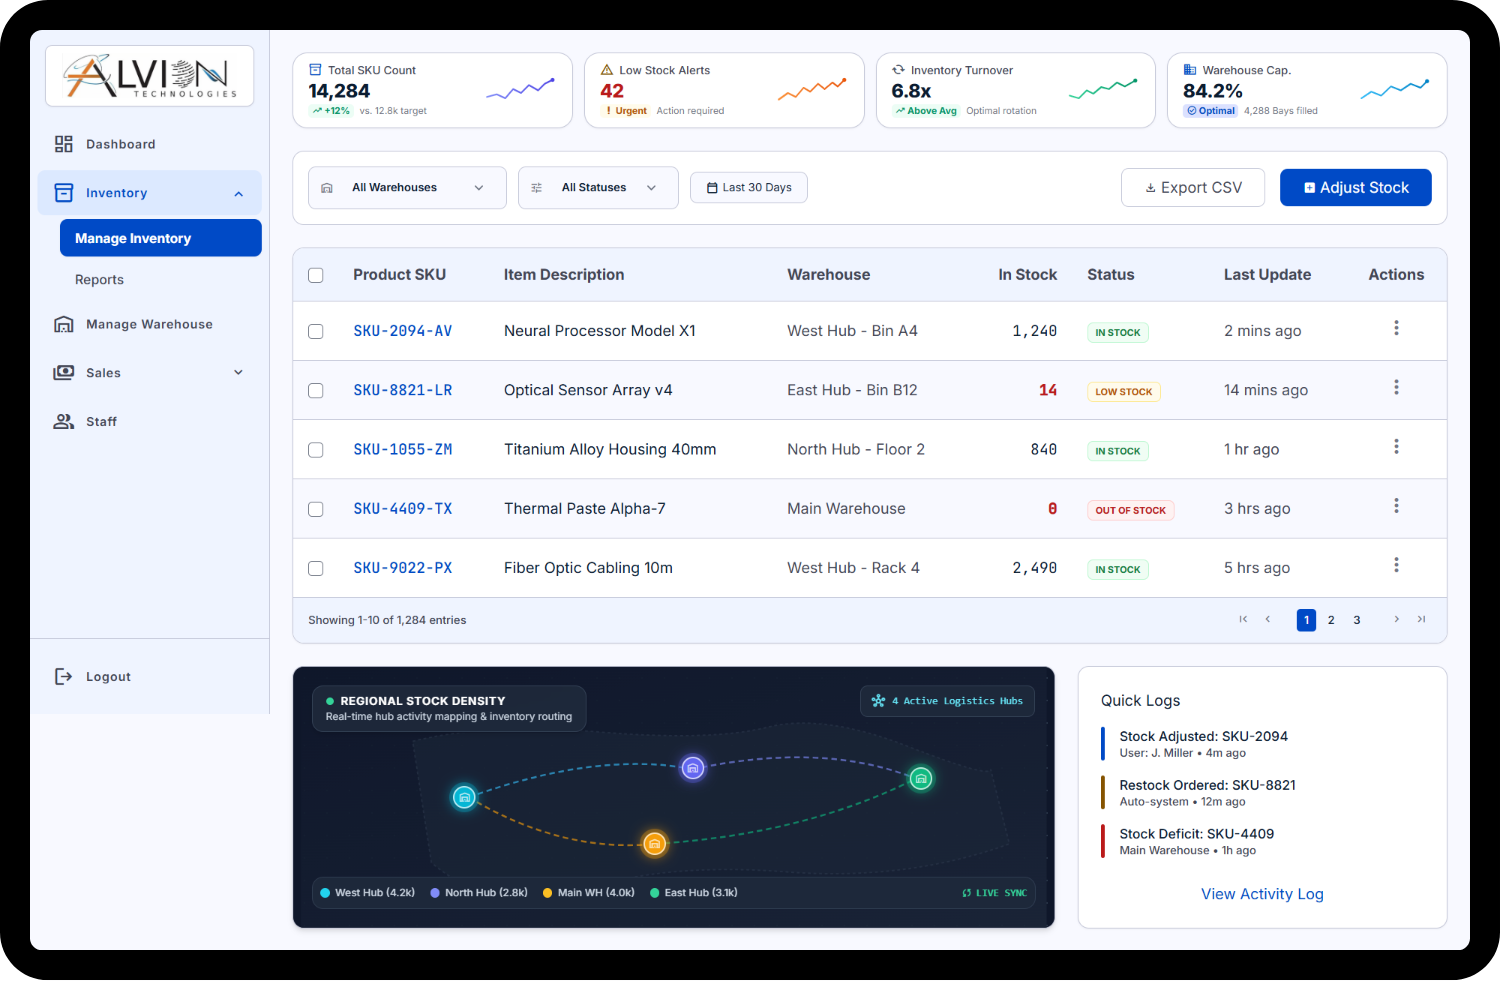Click the green East Hub map marker
Image resolution: width=1500 pixels, height=981 pixels.
coord(921,778)
